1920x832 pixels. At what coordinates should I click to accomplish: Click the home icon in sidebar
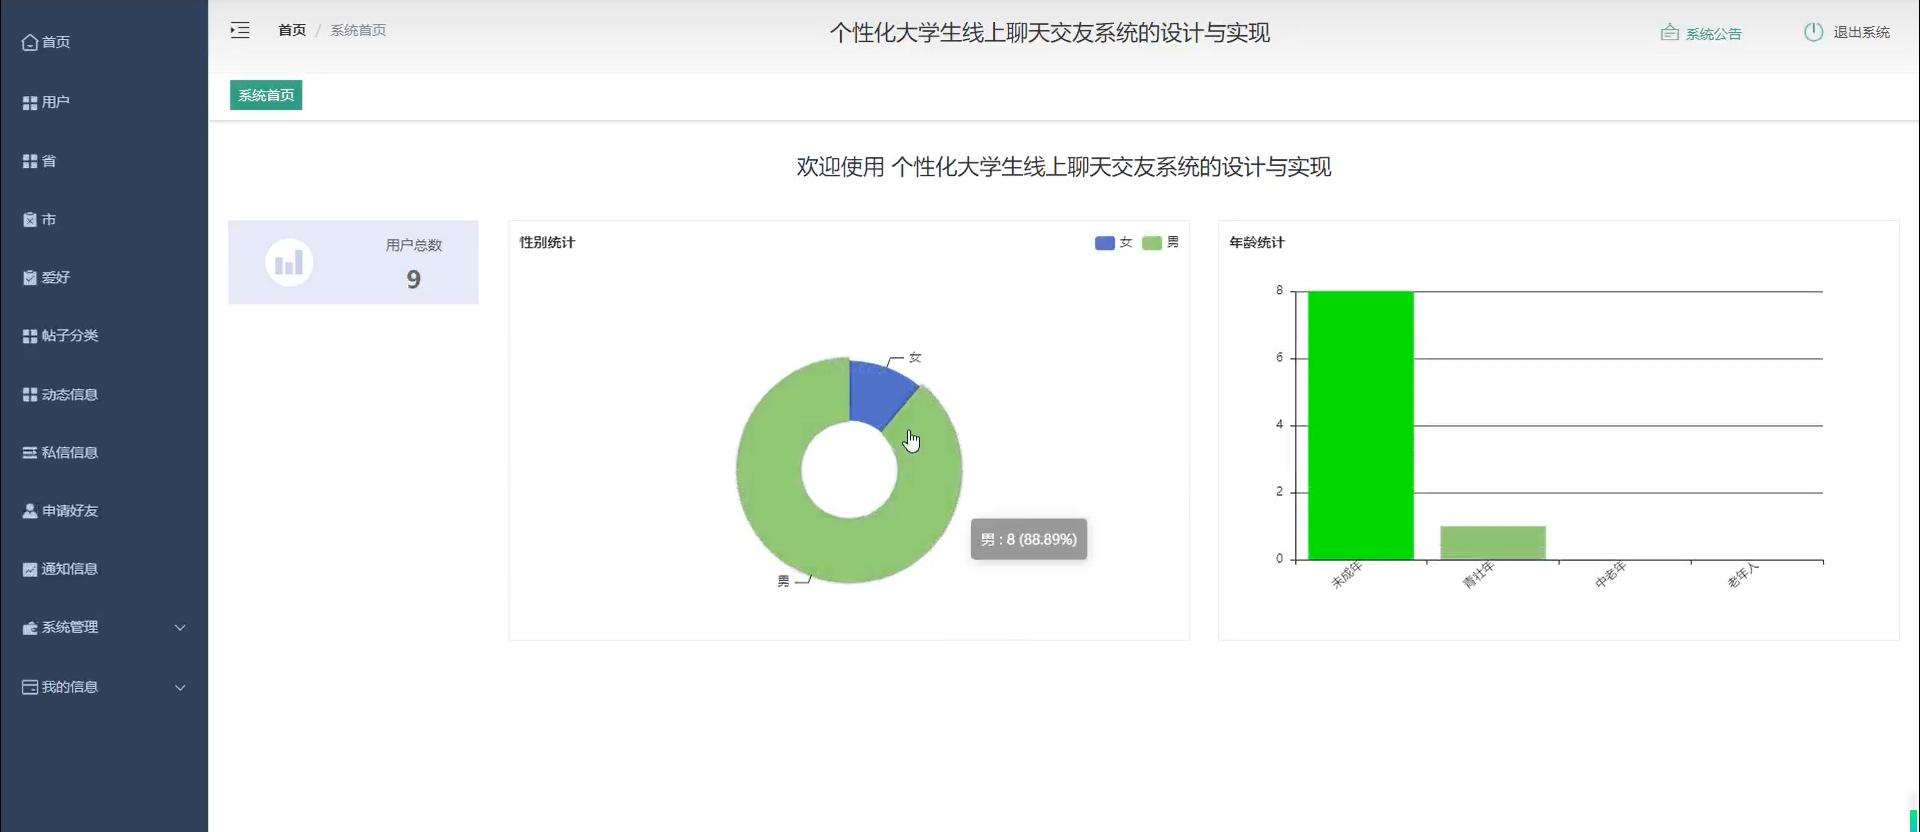(x=30, y=42)
